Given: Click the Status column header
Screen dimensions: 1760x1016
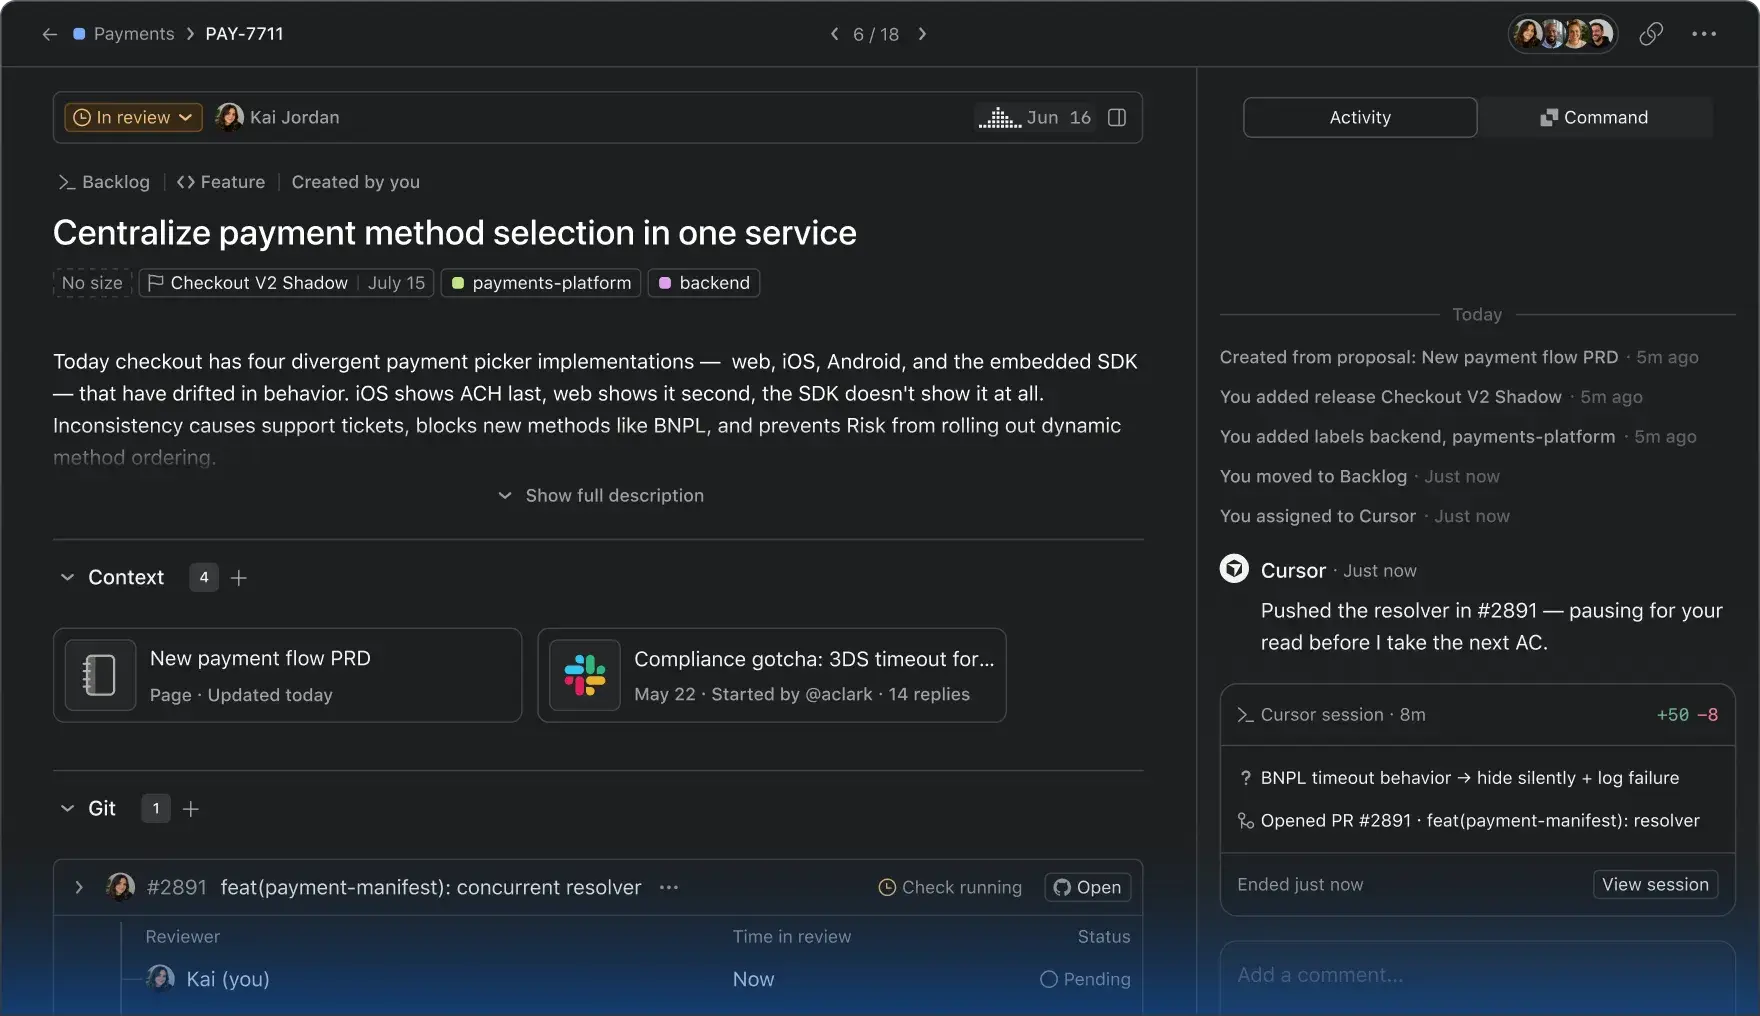Looking at the screenshot, I should [1104, 937].
